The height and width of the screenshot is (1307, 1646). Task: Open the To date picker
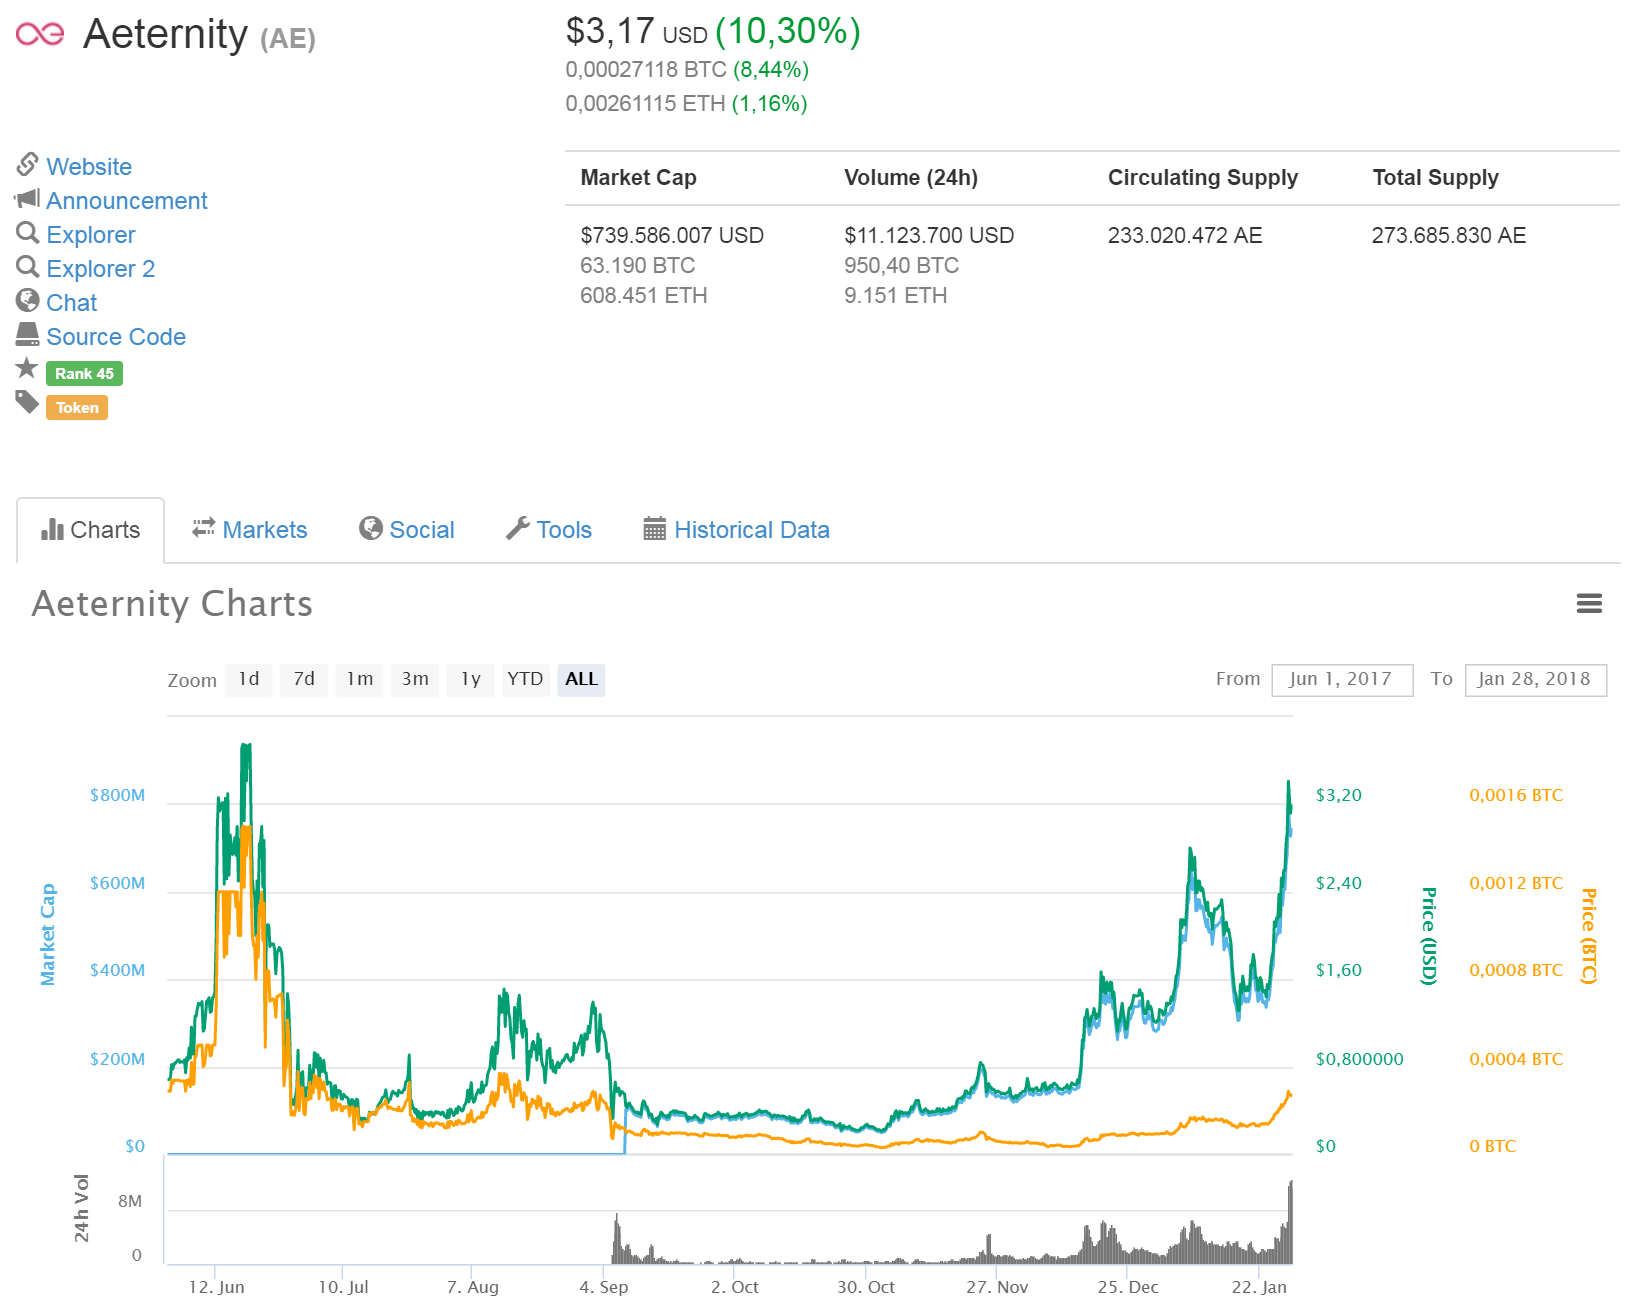click(1536, 679)
